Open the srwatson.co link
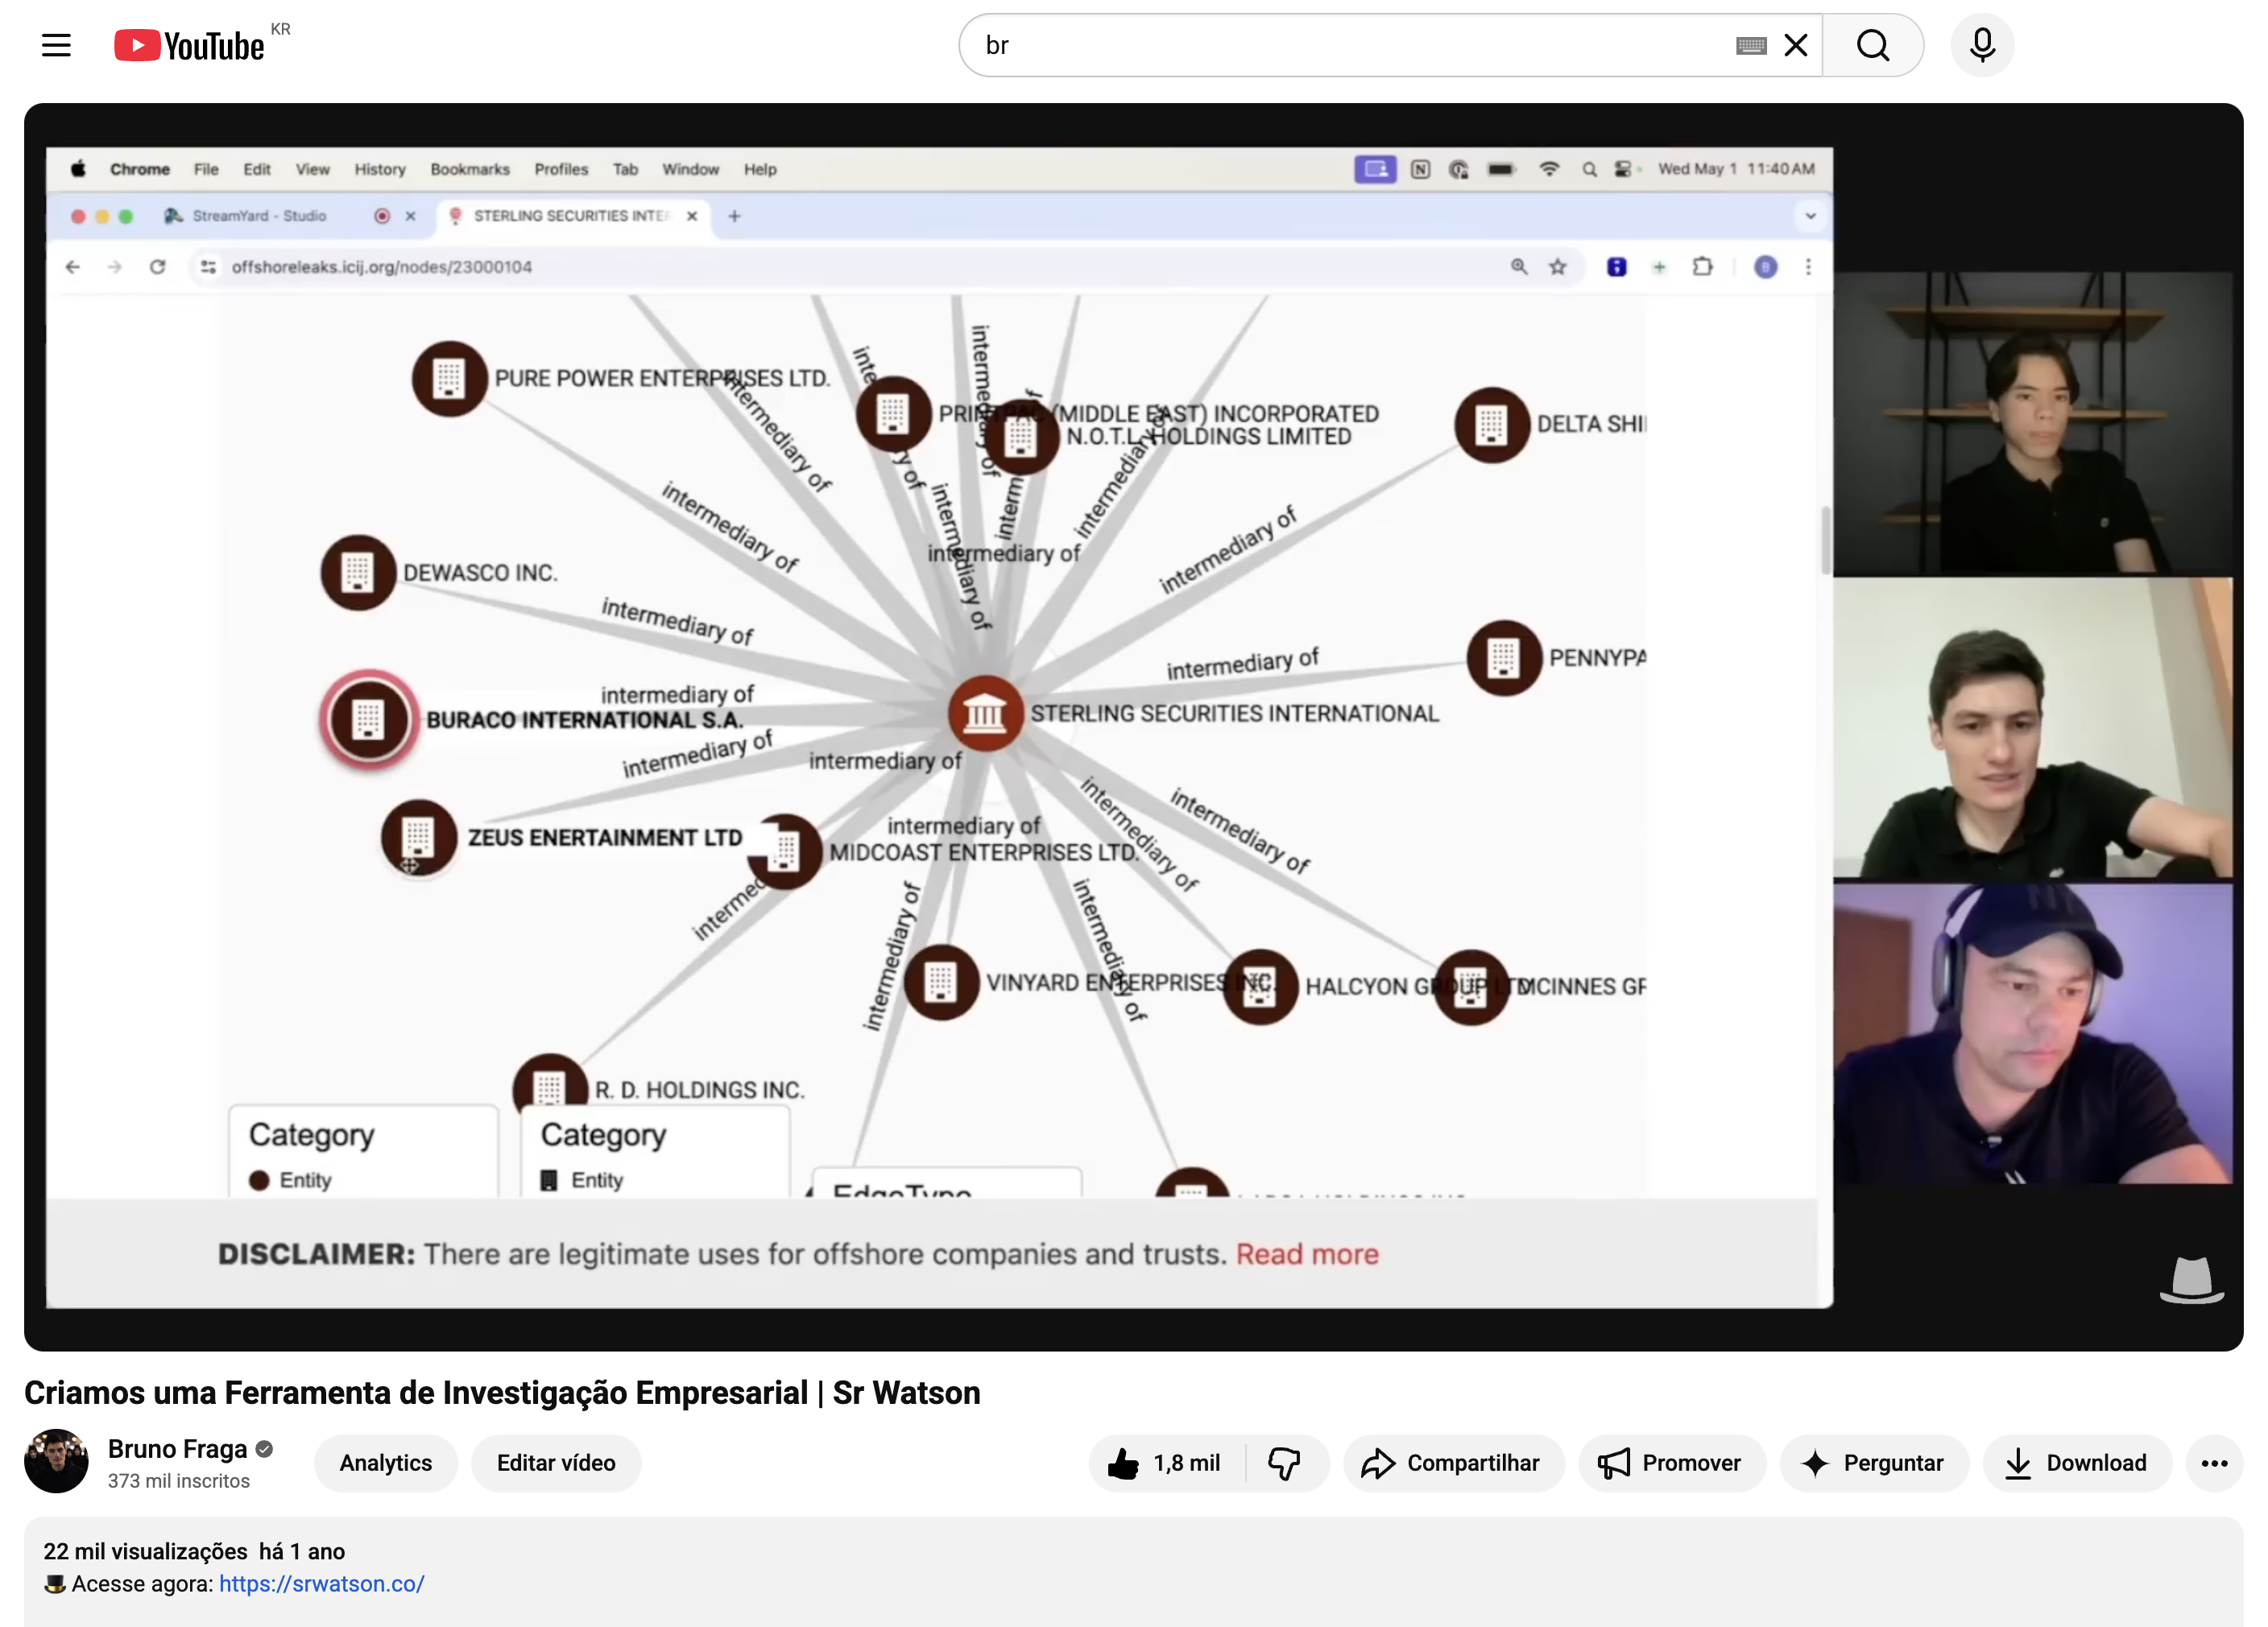 (x=321, y=1584)
